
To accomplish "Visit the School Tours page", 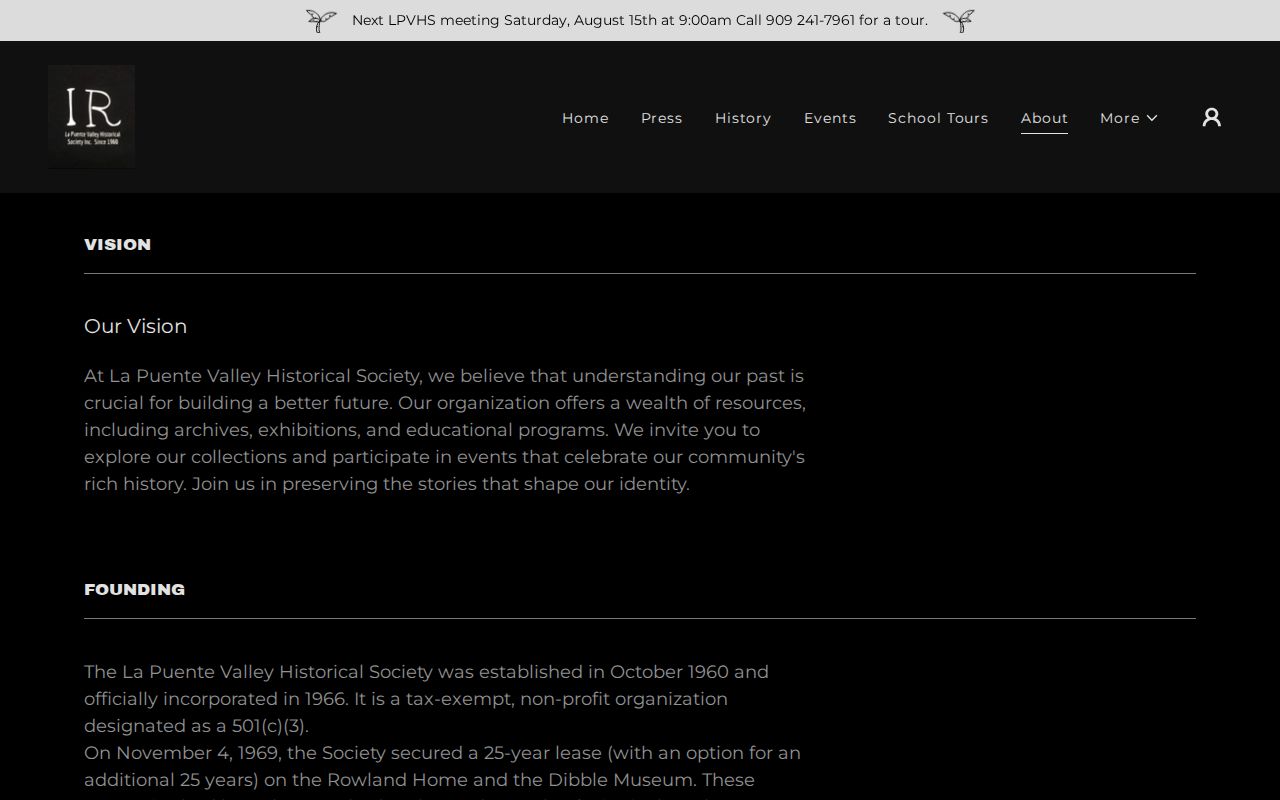I will (938, 118).
